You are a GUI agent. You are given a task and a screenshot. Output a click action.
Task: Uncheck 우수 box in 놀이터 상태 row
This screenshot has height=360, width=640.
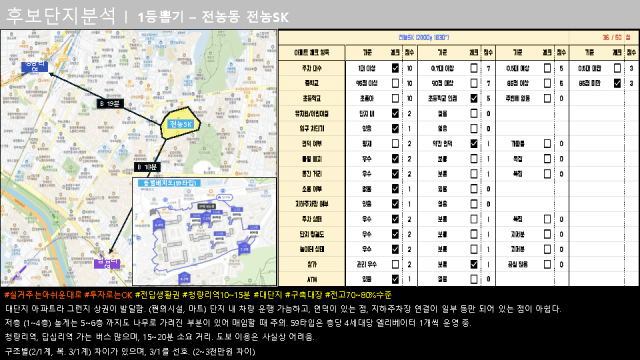pyautogui.click(x=395, y=249)
